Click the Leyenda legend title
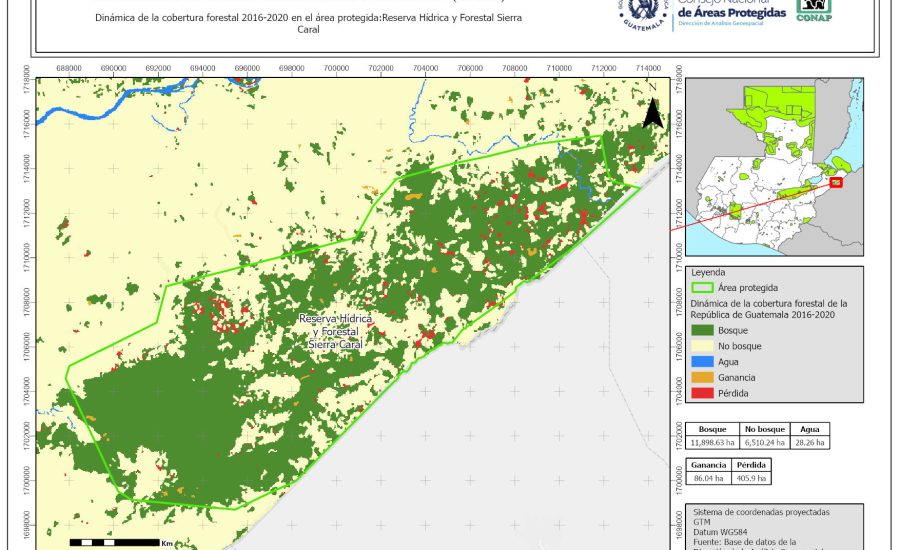 [708, 272]
